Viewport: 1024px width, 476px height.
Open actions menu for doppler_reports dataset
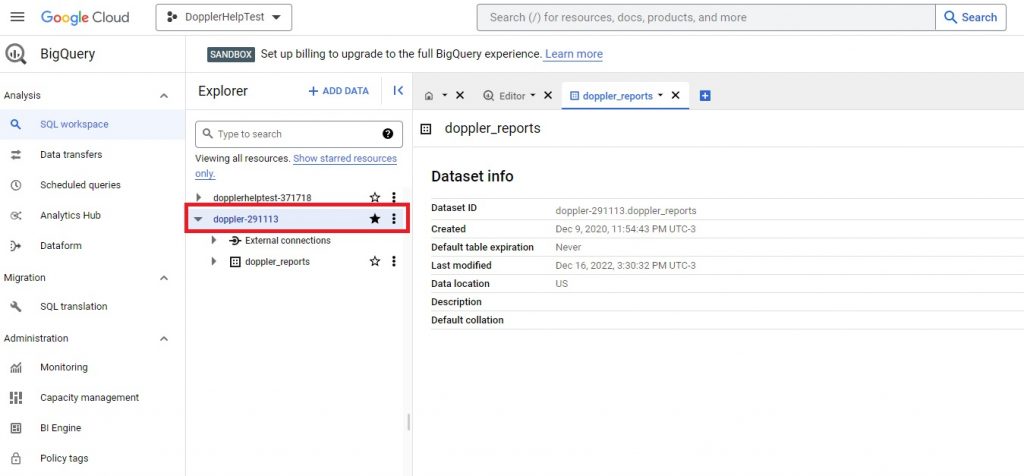(394, 261)
